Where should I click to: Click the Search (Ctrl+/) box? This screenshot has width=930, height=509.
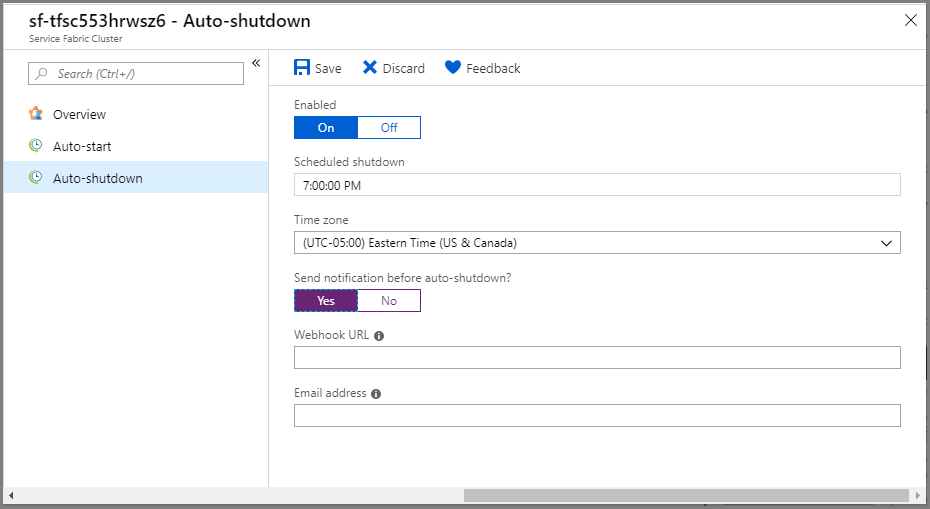(x=136, y=74)
